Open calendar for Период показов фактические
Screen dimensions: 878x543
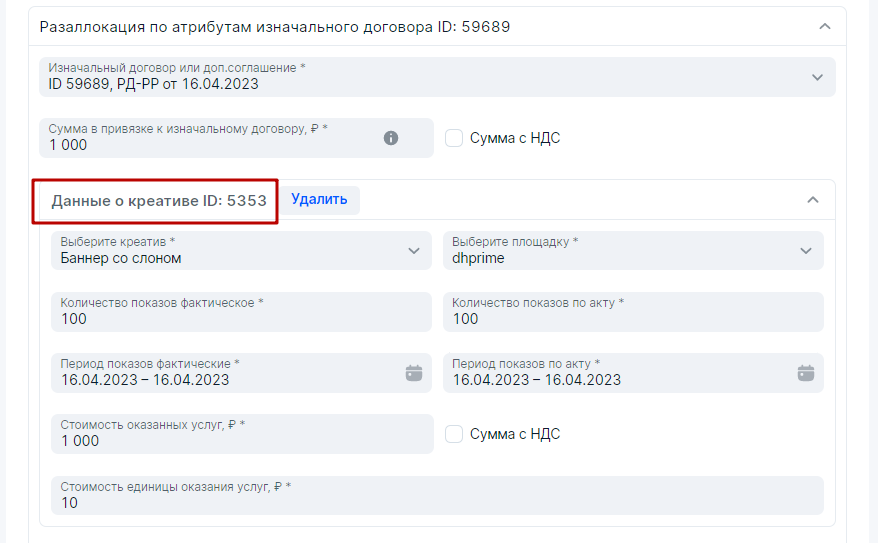point(414,373)
